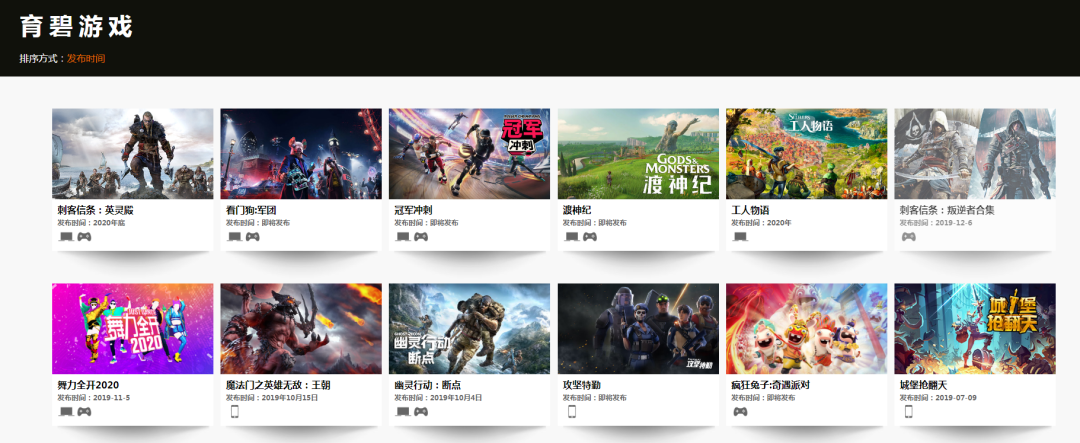Click release date text 2020年 under 工人物语
Image resolution: width=1080 pixels, height=443 pixels.
click(x=779, y=223)
